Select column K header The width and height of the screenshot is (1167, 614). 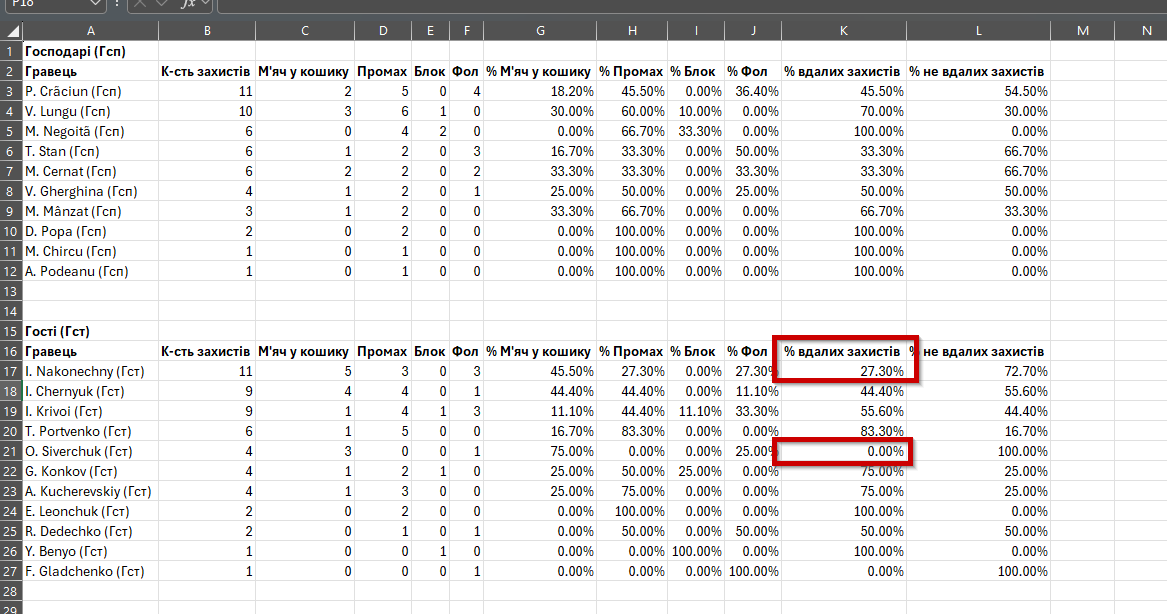click(x=843, y=31)
